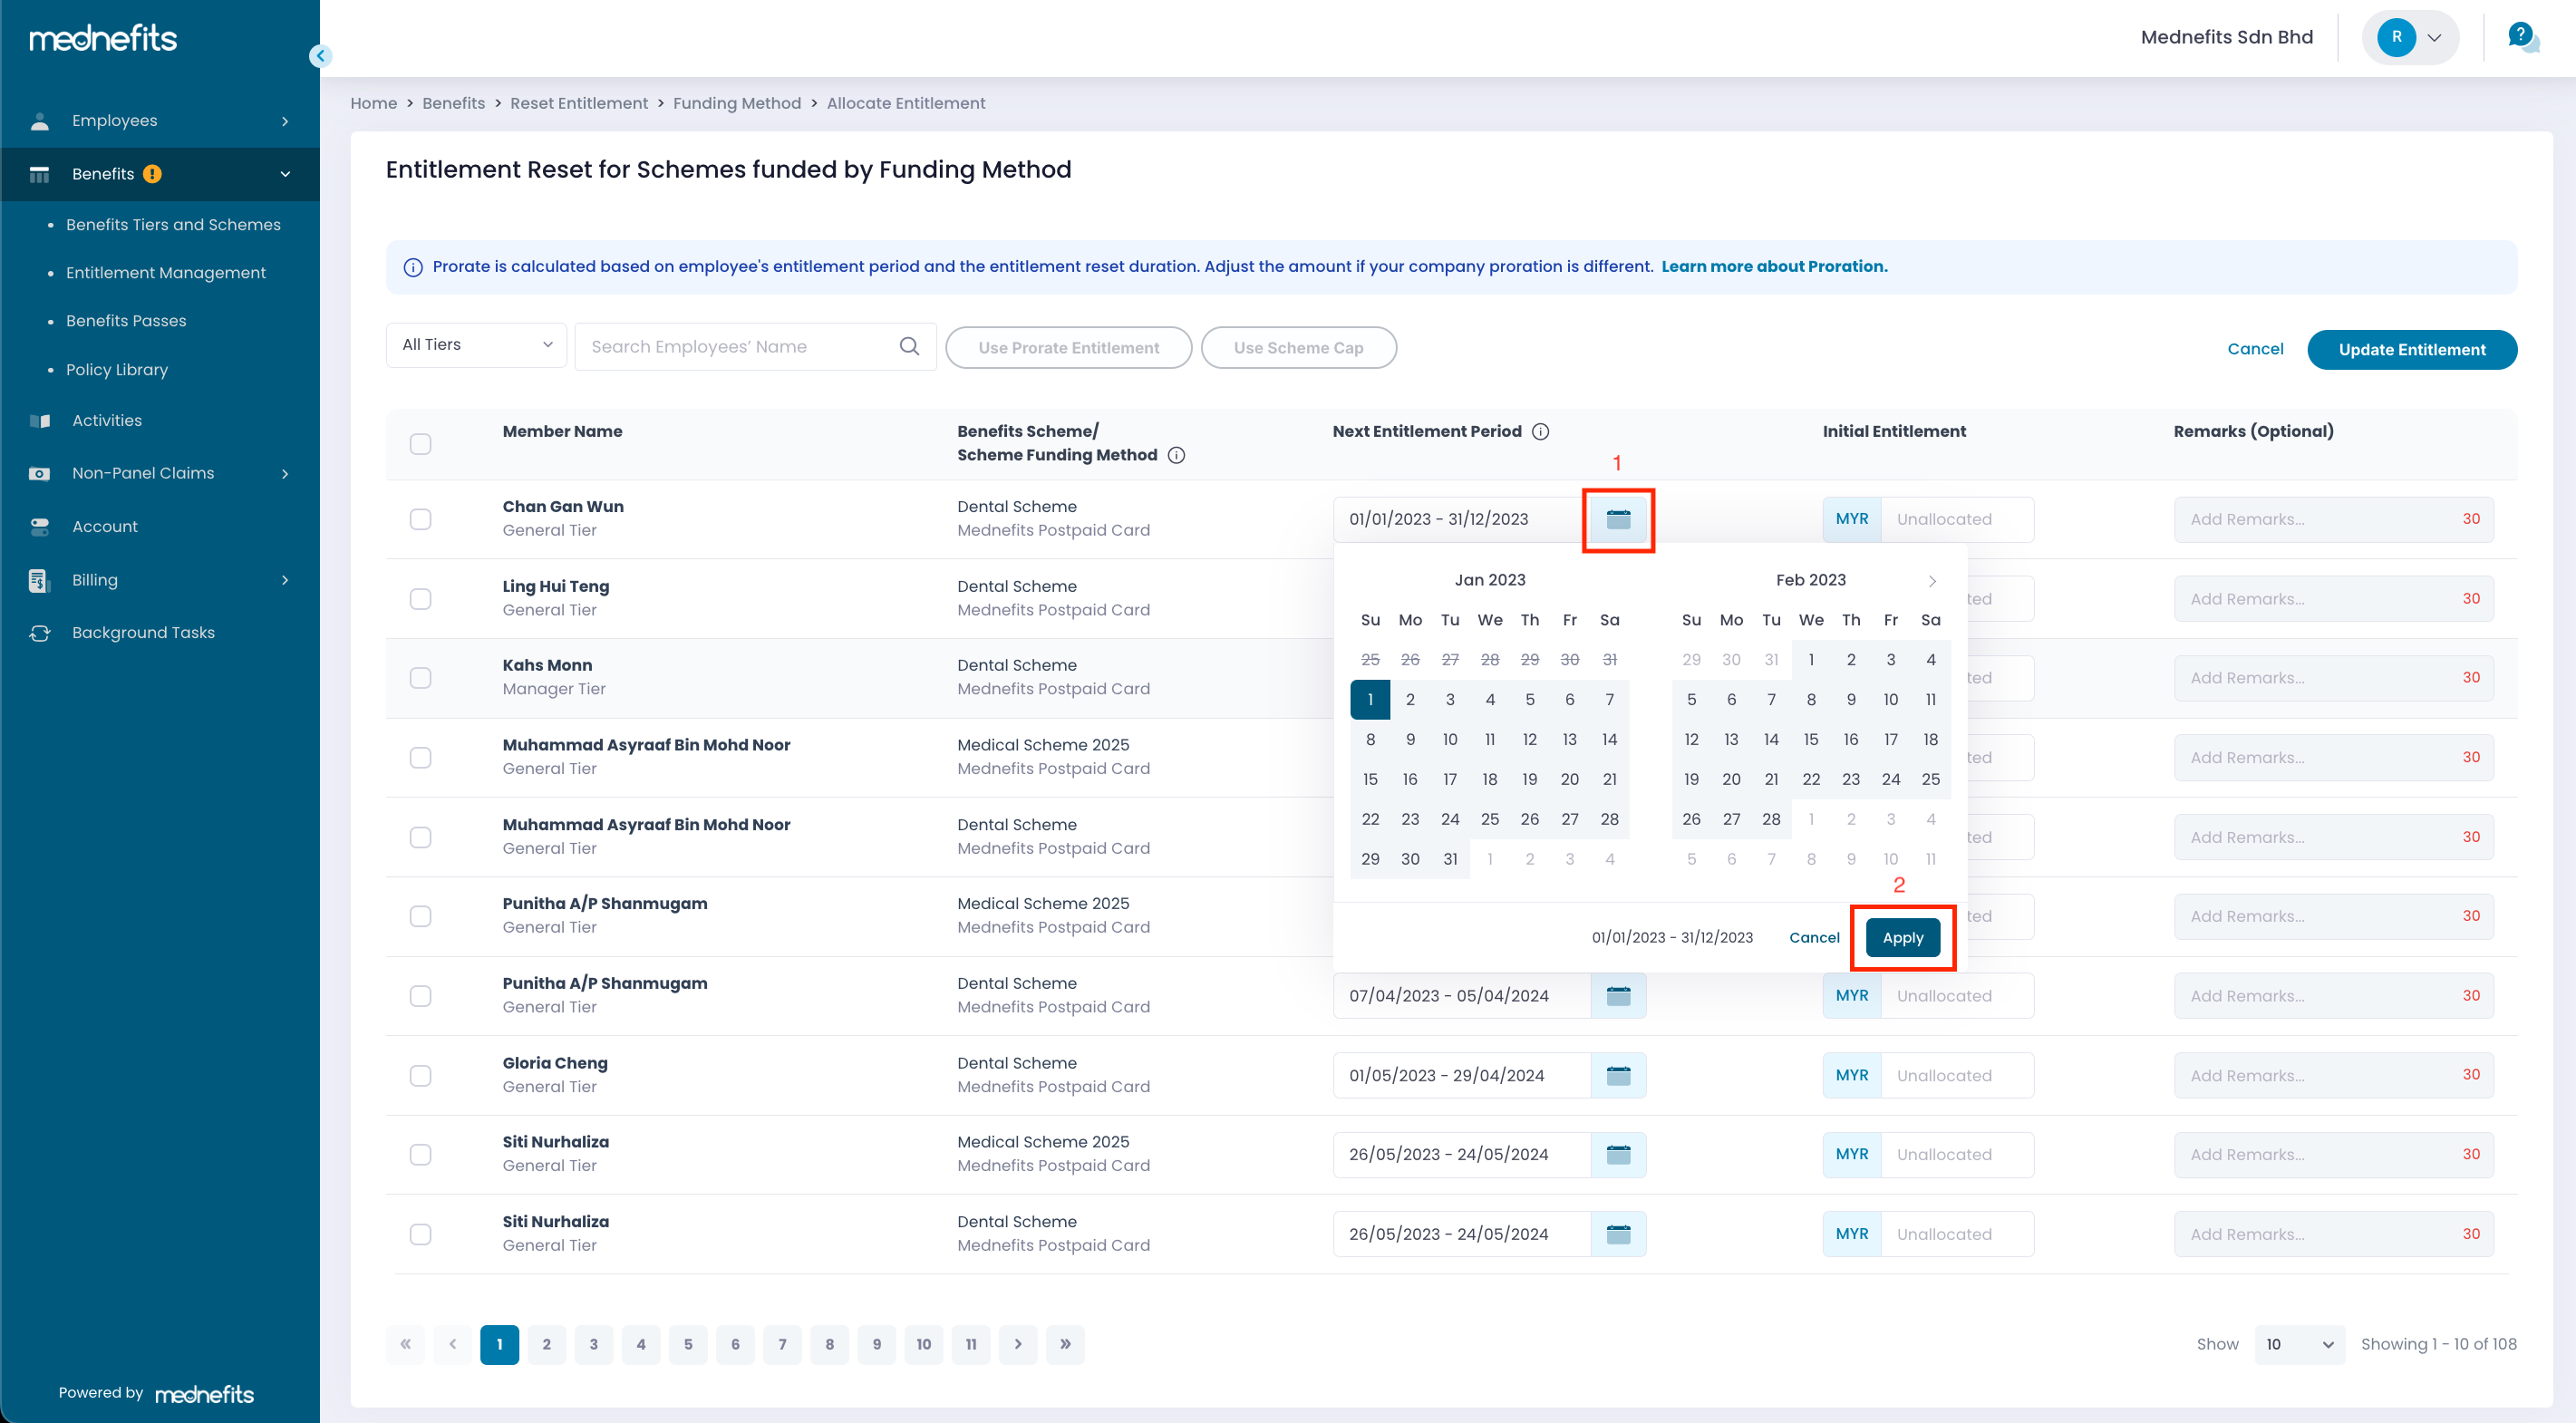Collapse sidebar with the arrow icon

tap(320, 56)
